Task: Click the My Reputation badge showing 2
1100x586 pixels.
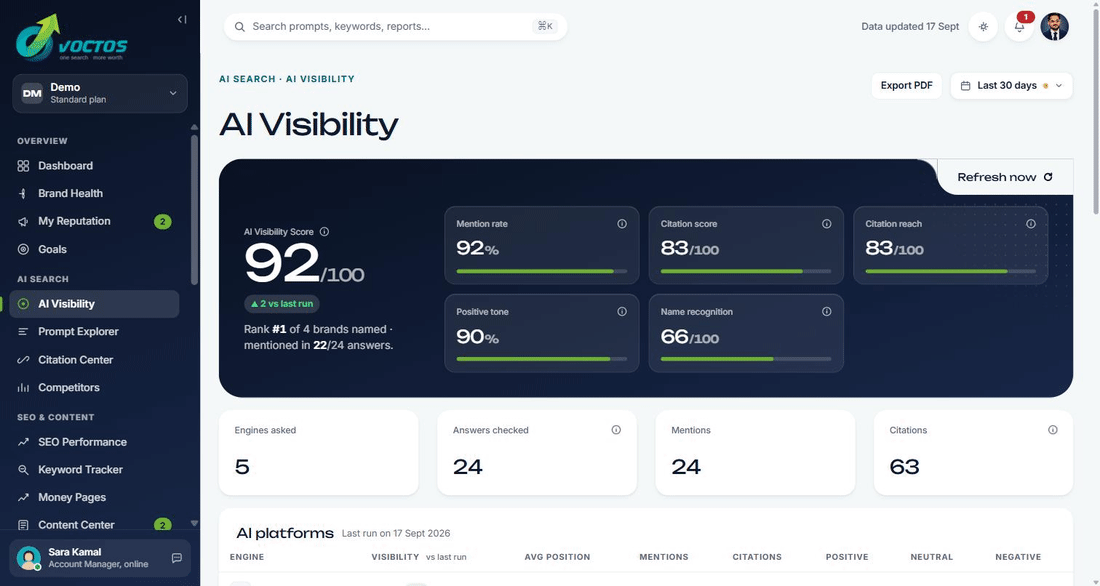Action: coord(163,222)
